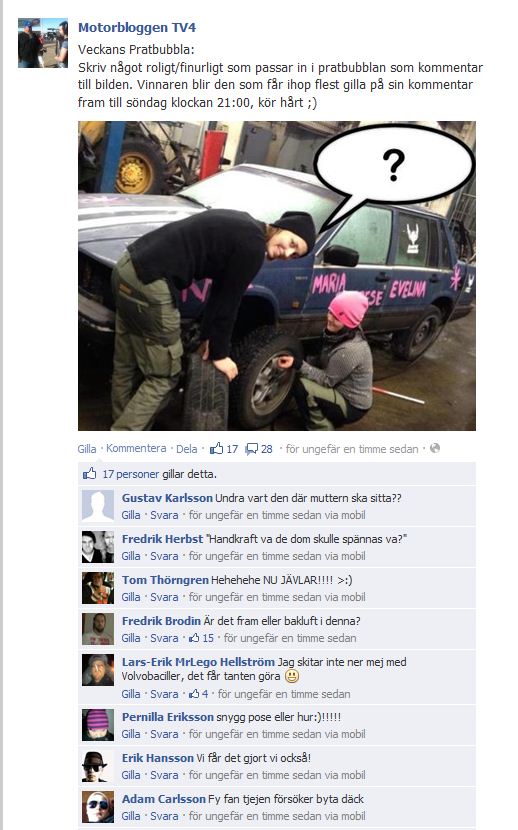Click thumbs-up icon beside '17 personer gillar detta'

(89, 473)
